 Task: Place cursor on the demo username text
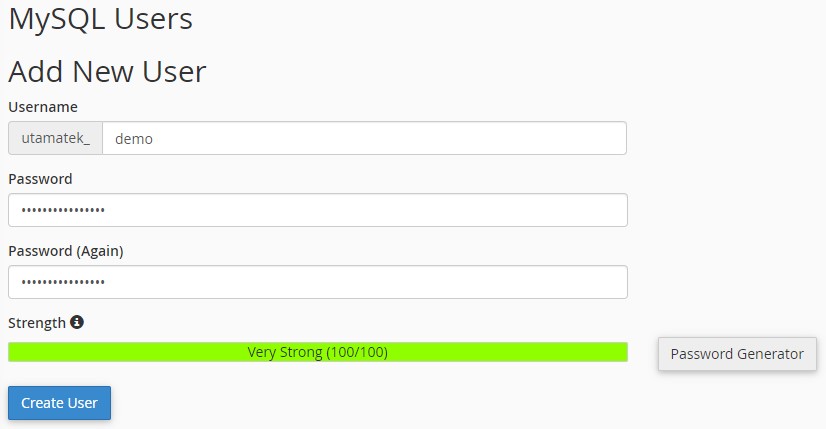(x=134, y=139)
